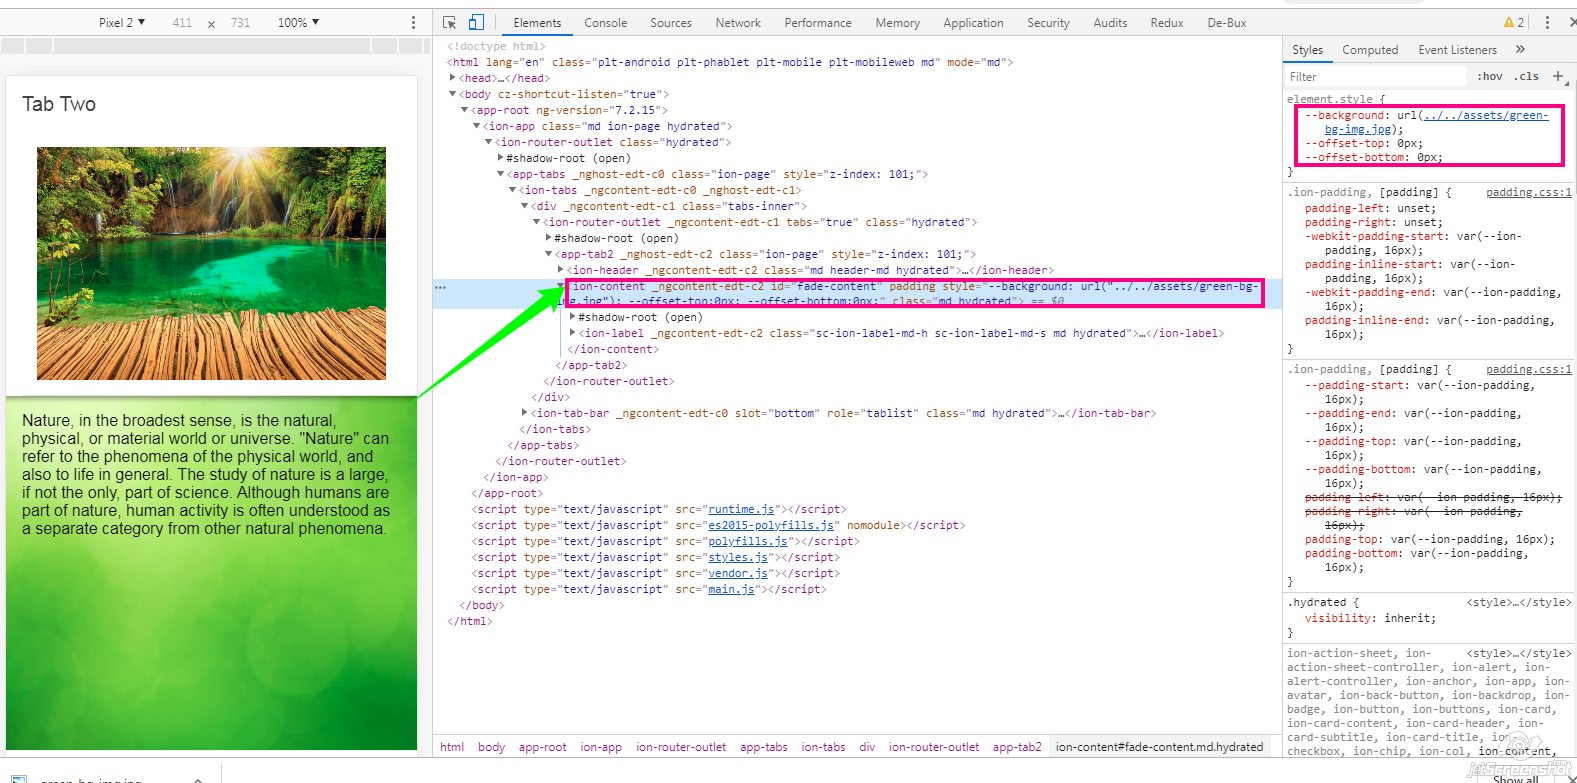This screenshot has width=1577, height=783.
Task: Switch to the Redux tab
Action: point(1167,22)
